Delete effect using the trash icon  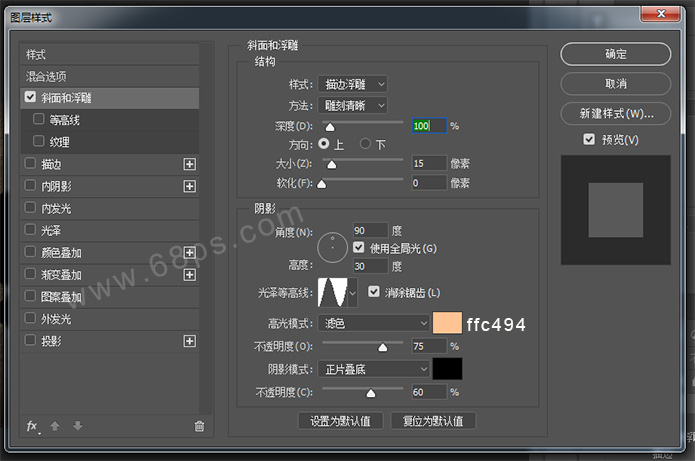[199, 426]
